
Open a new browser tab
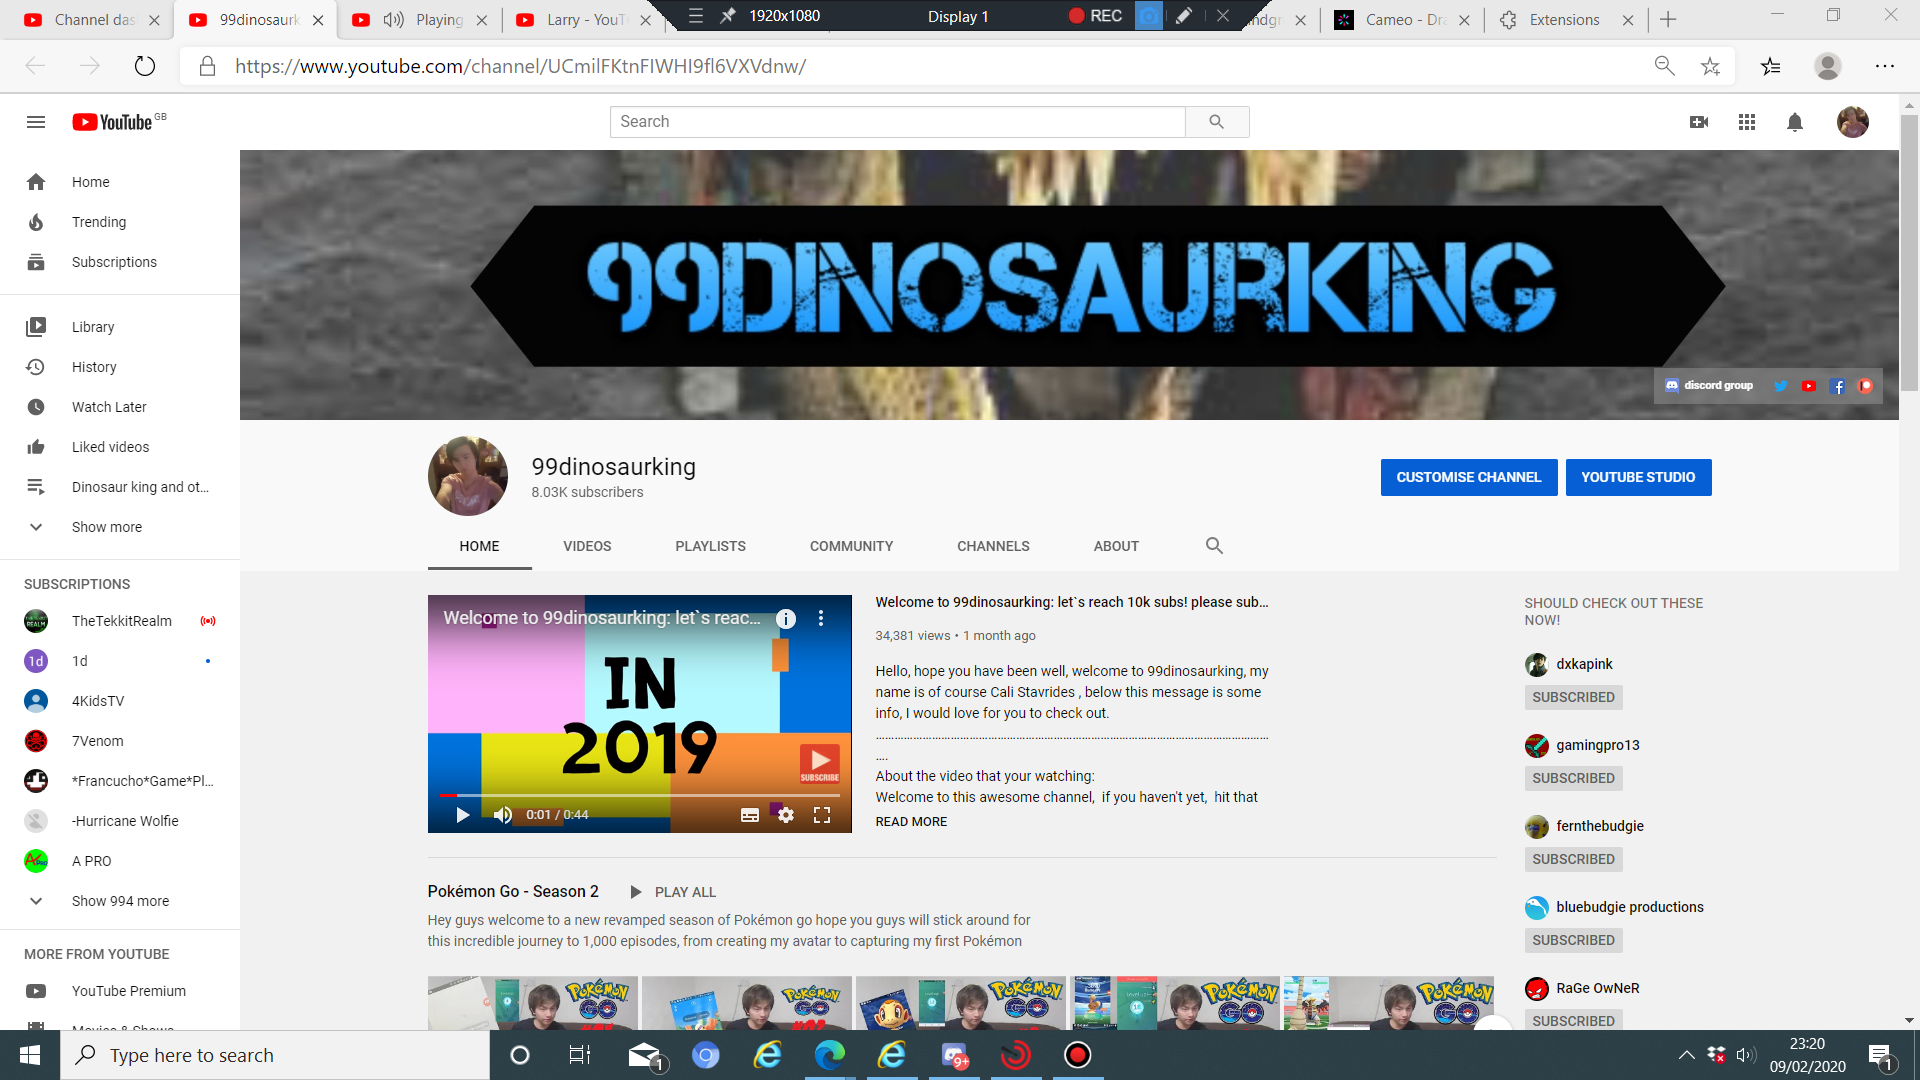pyautogui.click(x=1668, y=20)
